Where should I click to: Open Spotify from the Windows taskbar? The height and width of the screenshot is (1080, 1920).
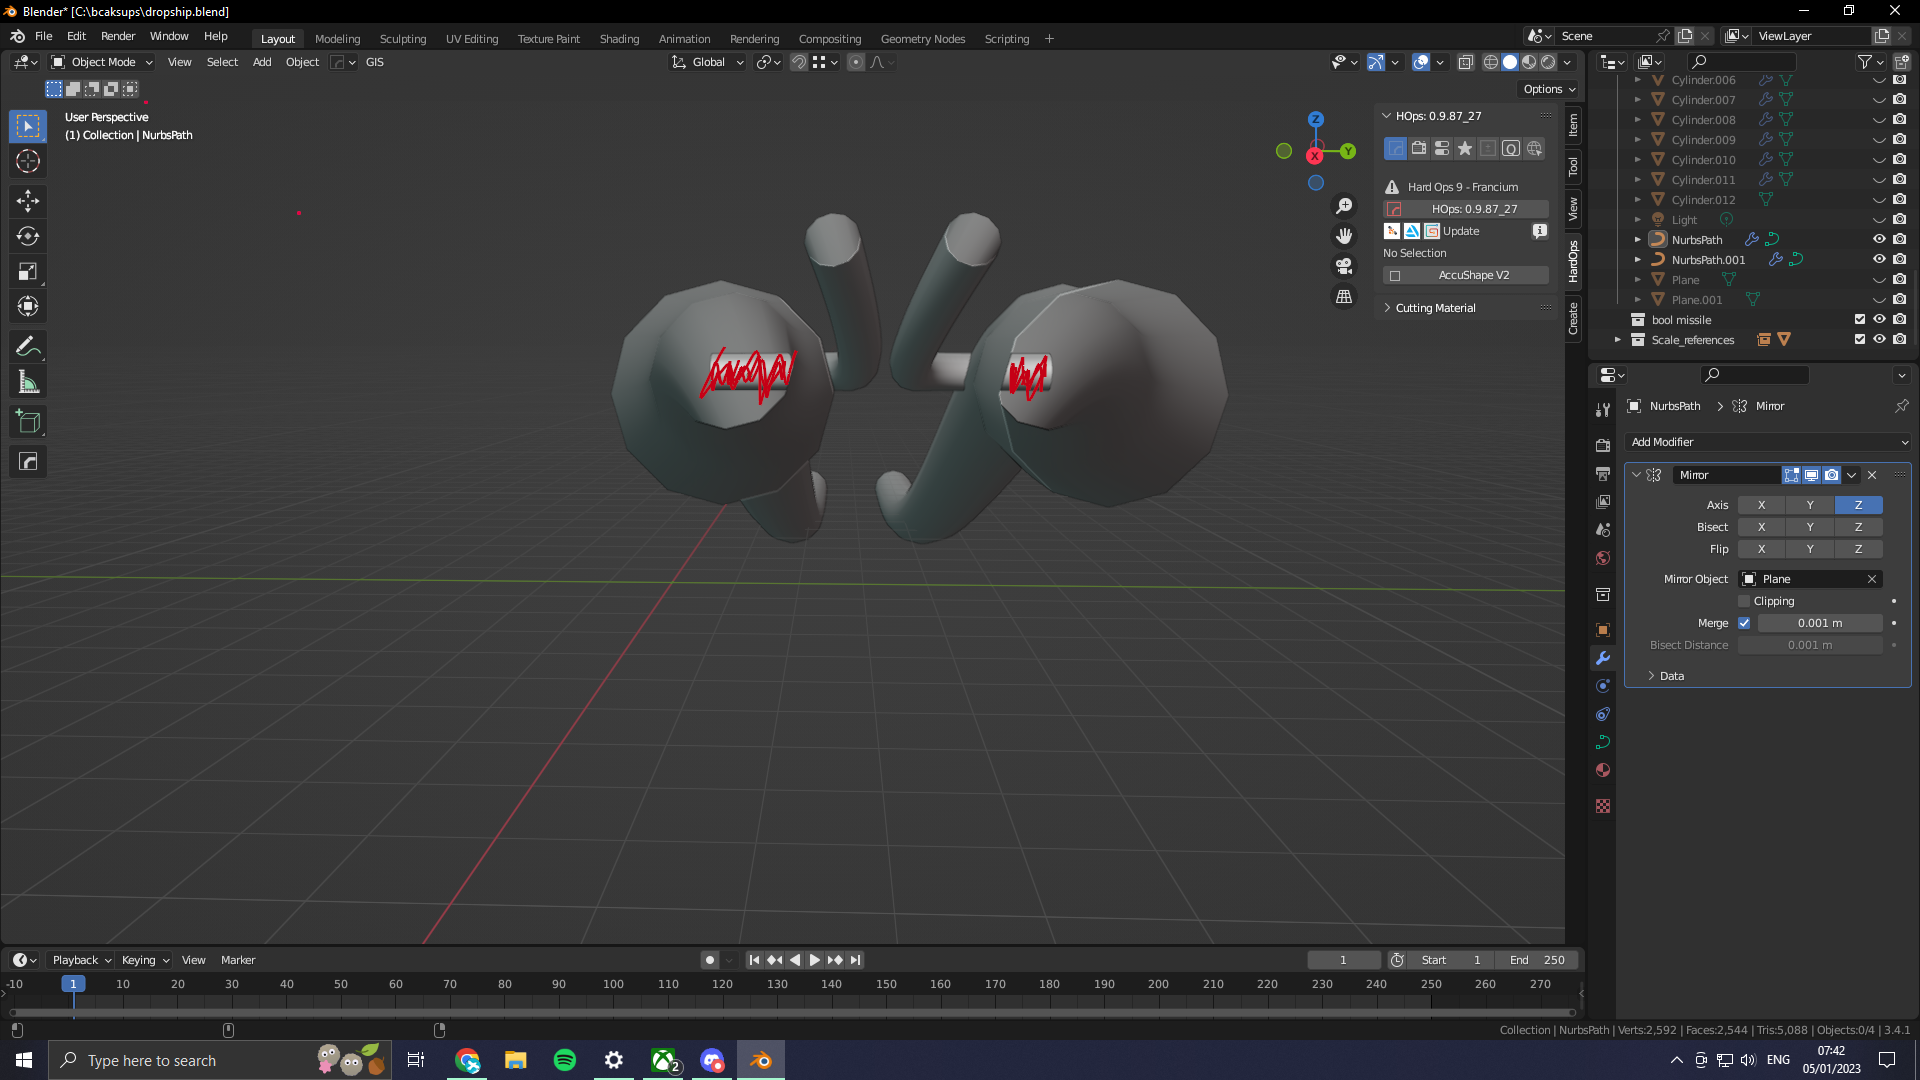565,1060
